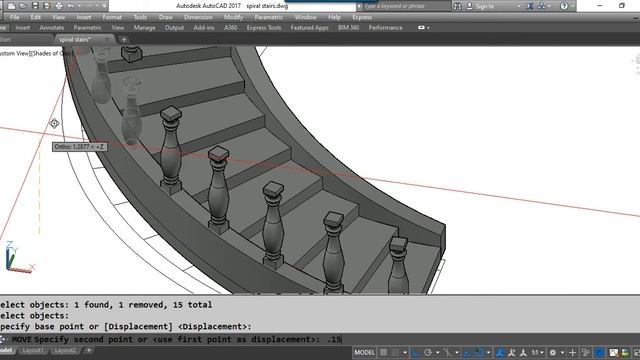The height and width of the screenshot is (360, 640).
Task: Click the Autodesk Exchange Apps X icon
Action: [530, 6]
